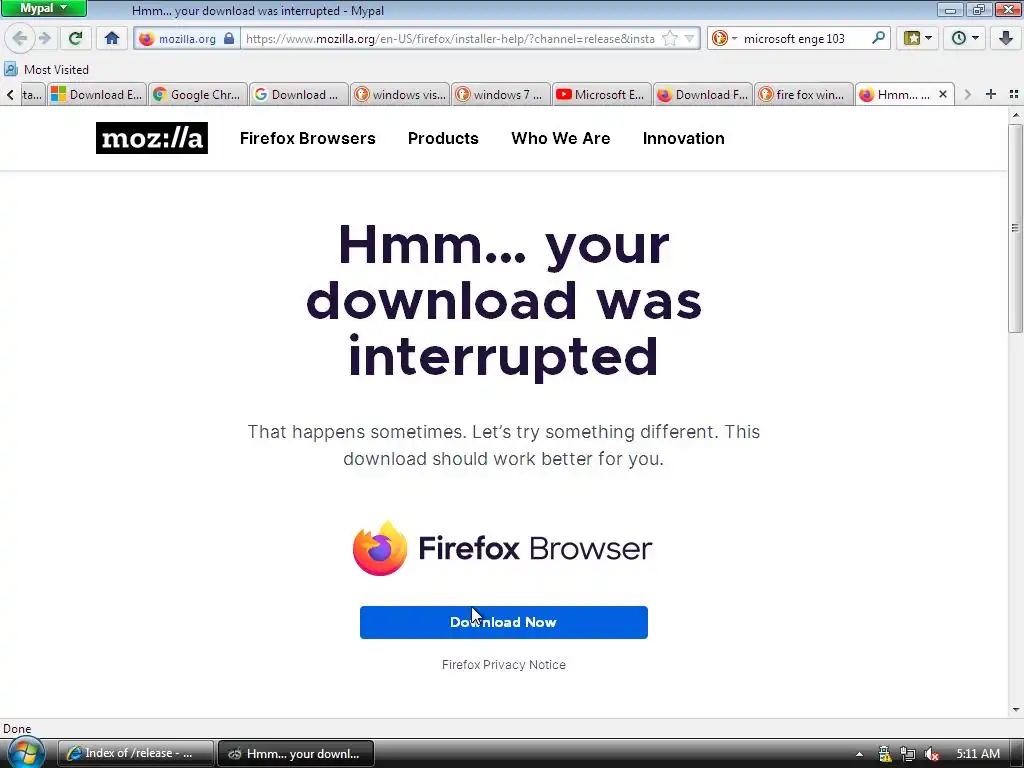Open the list all tabs grid button
1024x768 pixels.
point(1014,94)
